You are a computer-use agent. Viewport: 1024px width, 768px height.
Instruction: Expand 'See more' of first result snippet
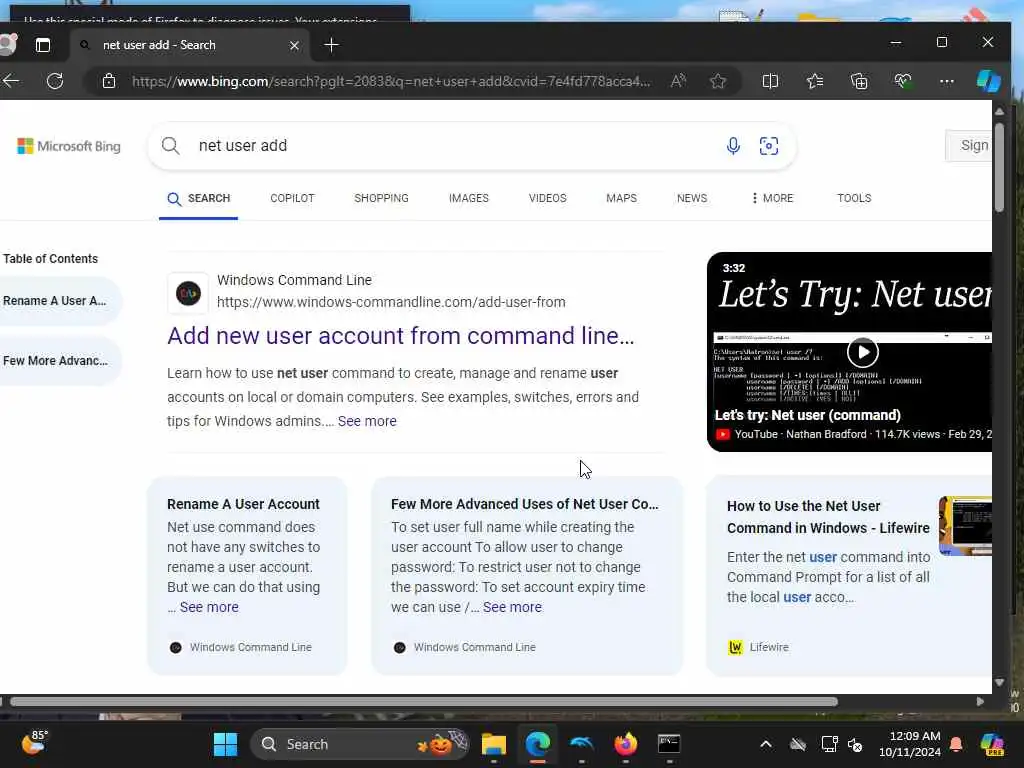click(367, 421)
